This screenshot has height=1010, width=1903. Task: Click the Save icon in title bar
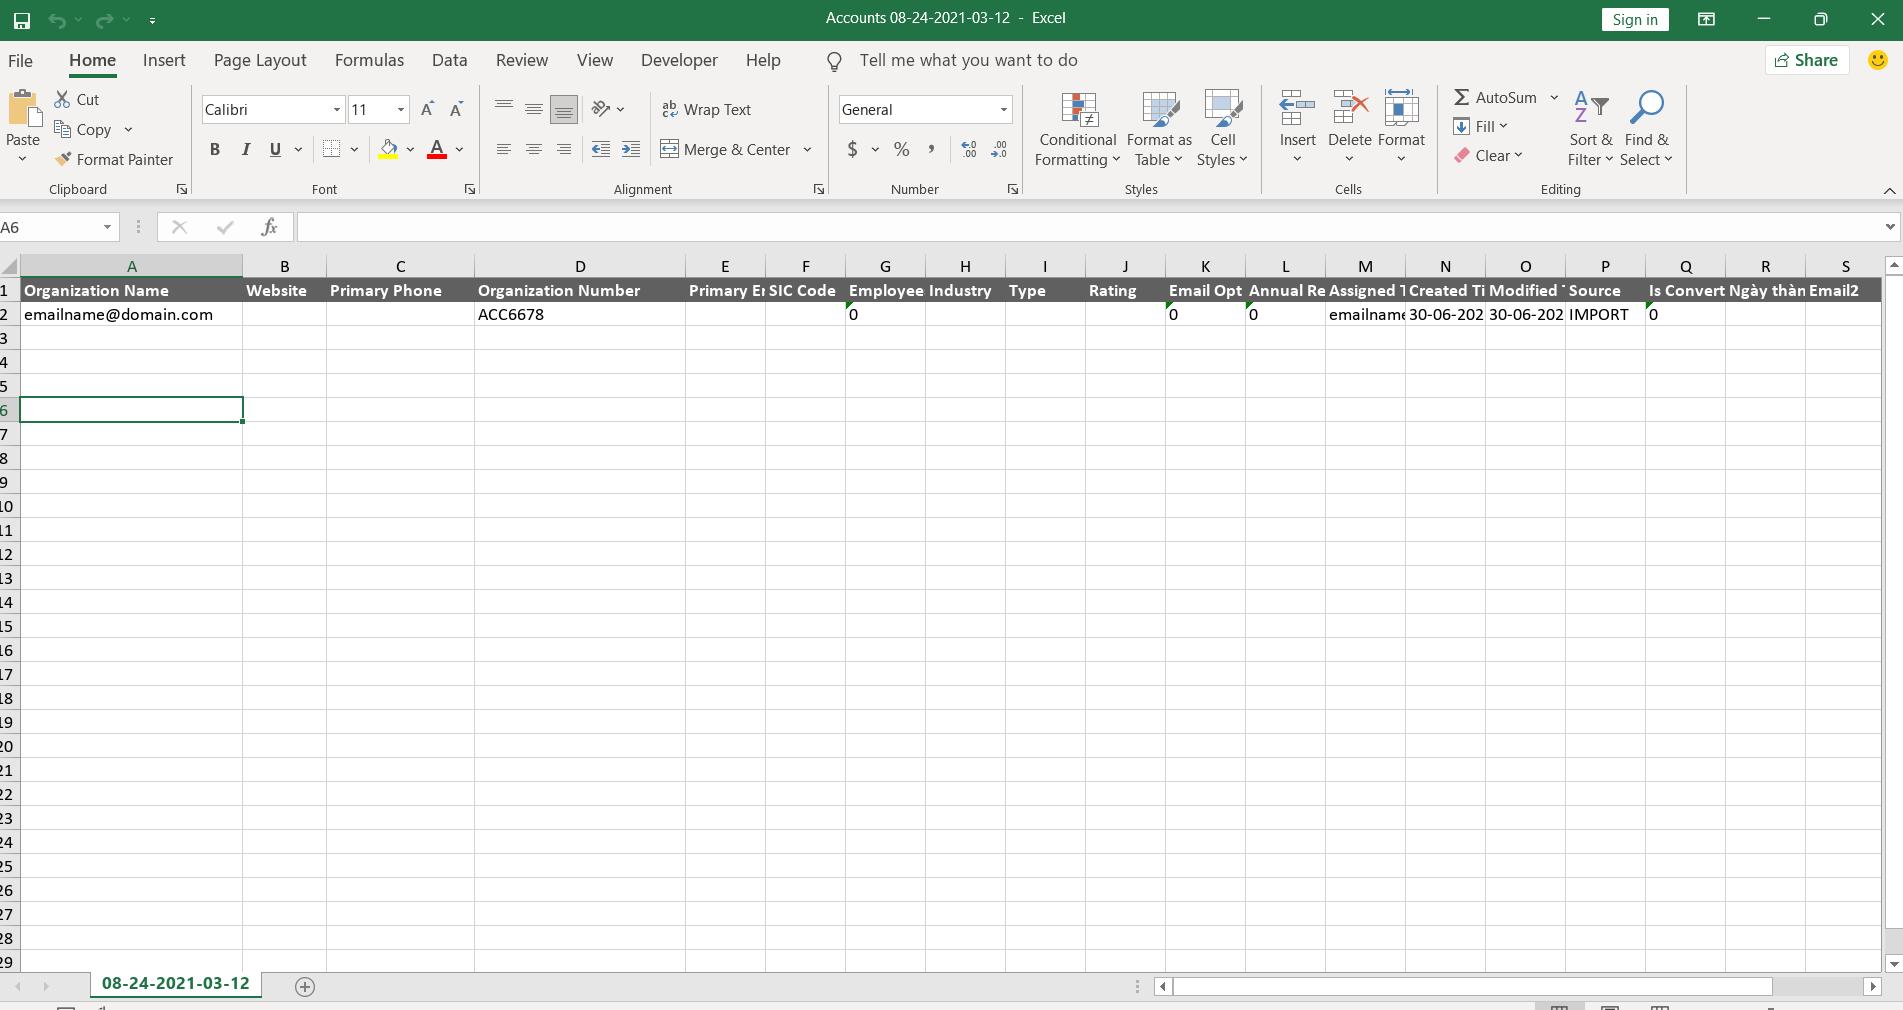coord(21,19)
